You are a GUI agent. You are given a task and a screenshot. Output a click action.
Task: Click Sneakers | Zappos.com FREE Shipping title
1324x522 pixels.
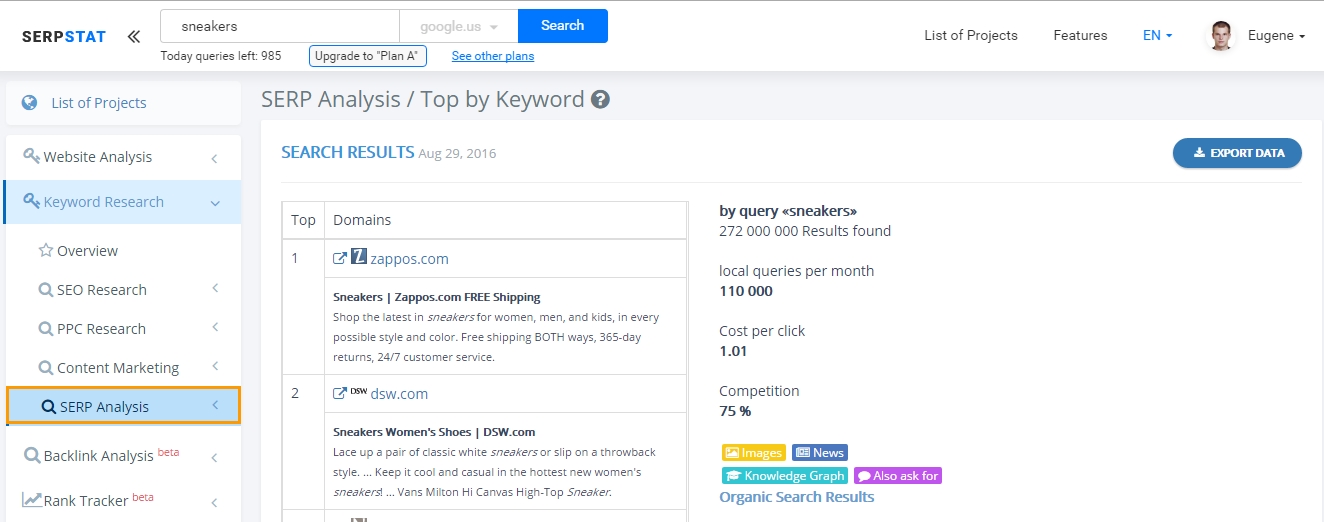tap(437, 297)
